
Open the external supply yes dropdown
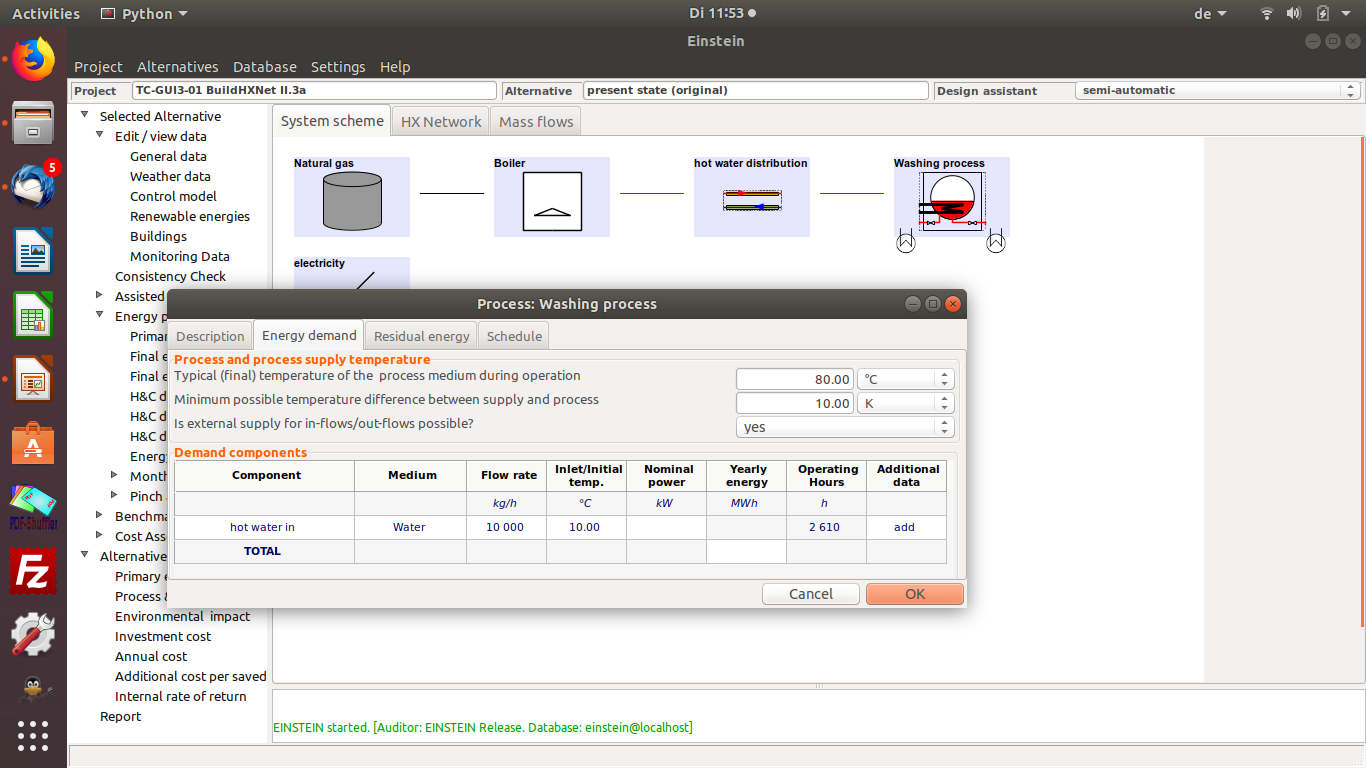[845, 427]
